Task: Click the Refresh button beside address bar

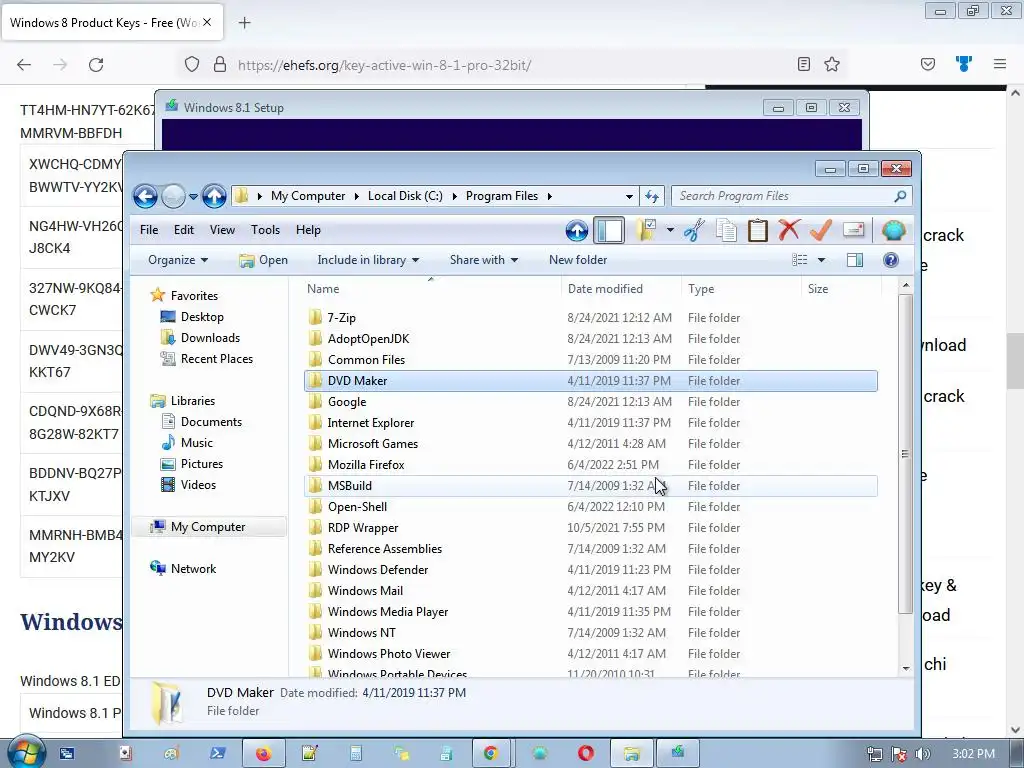Action: coord(652,196)
